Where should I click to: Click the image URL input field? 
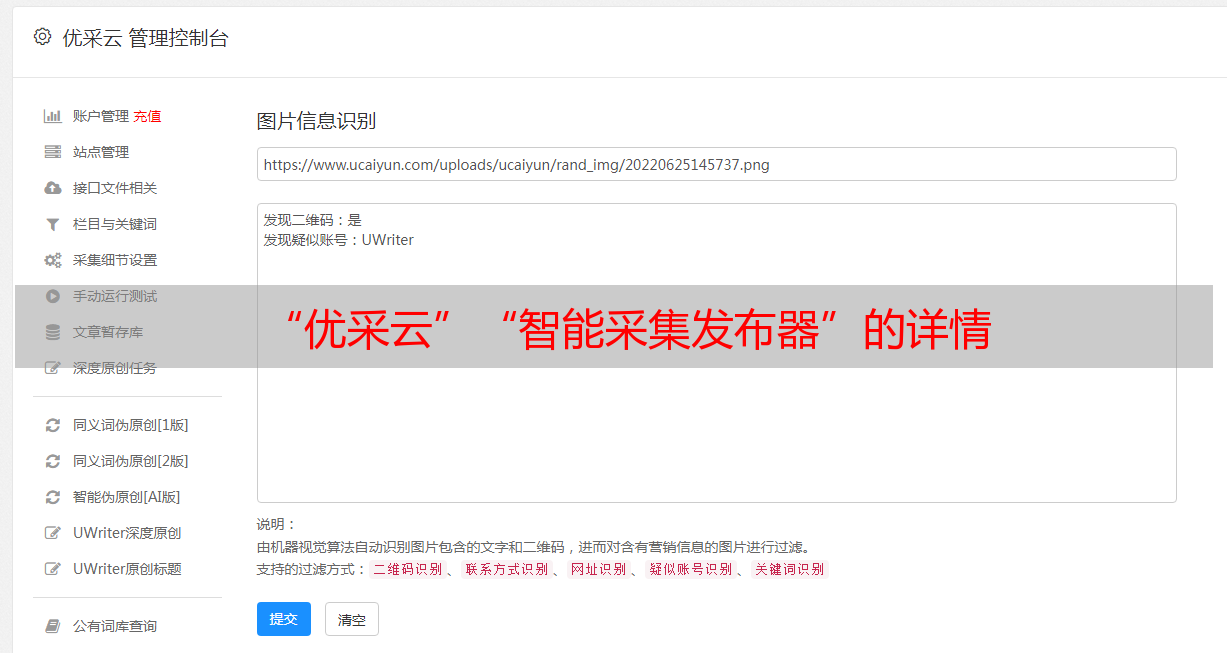pos(716,164)
